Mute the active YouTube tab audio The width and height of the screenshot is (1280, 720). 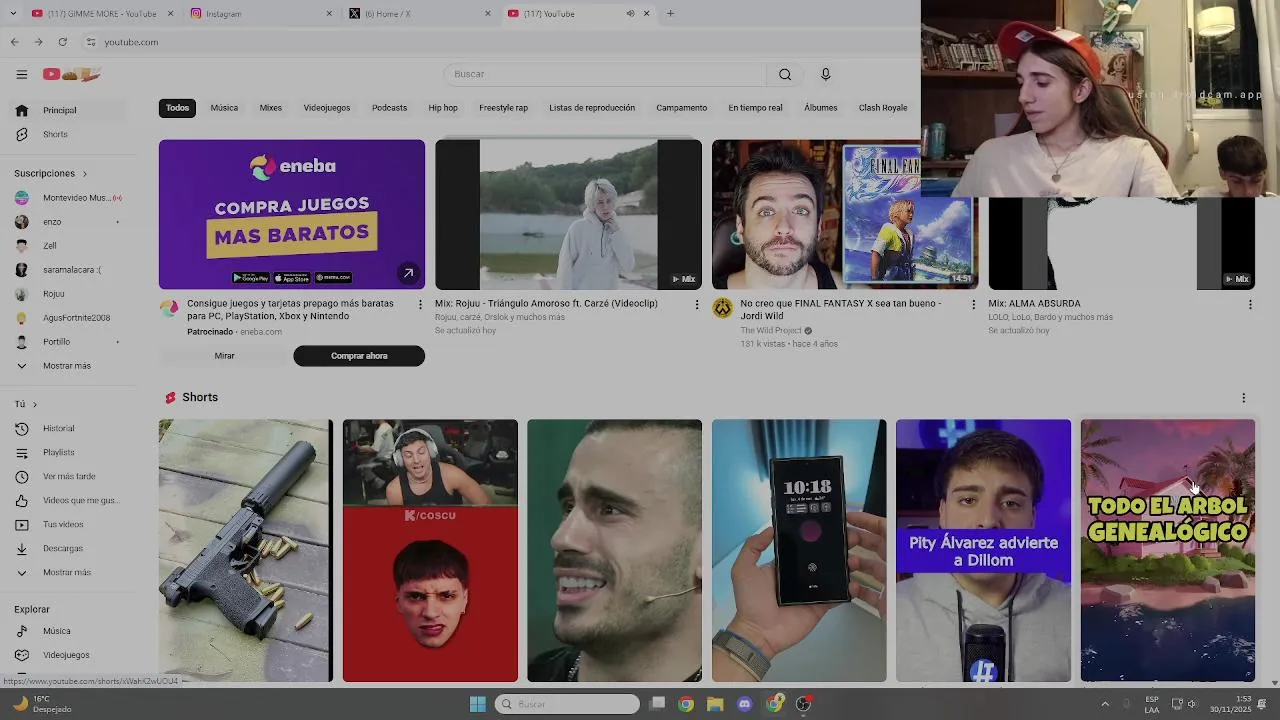pyautogui.click(x=630, y=13)
